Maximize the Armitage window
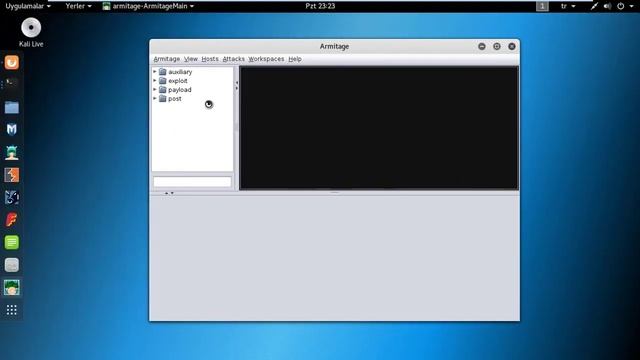640x360 pixels. [x=497, y=47]
